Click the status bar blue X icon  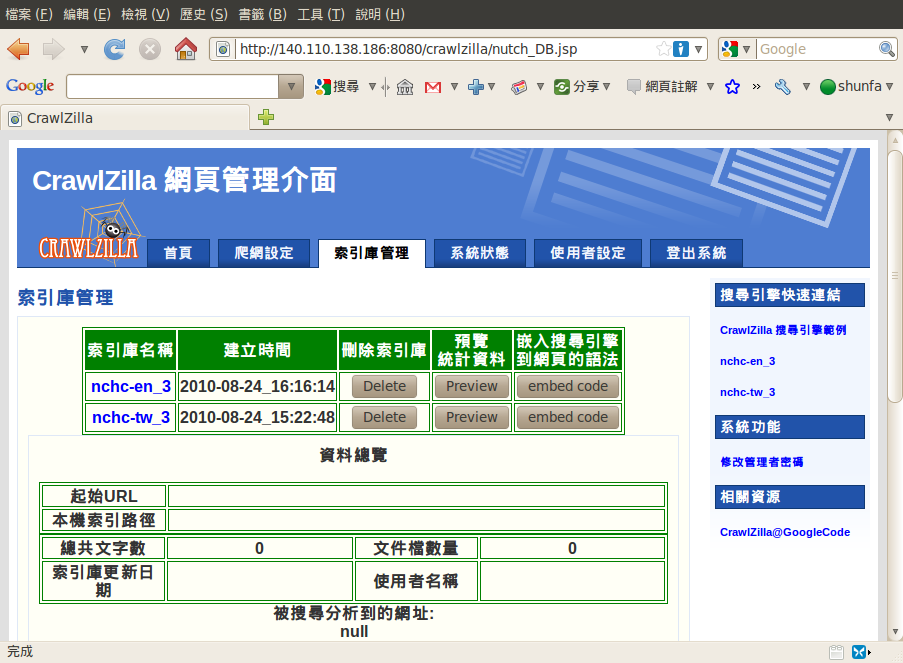tap(859, 652)
